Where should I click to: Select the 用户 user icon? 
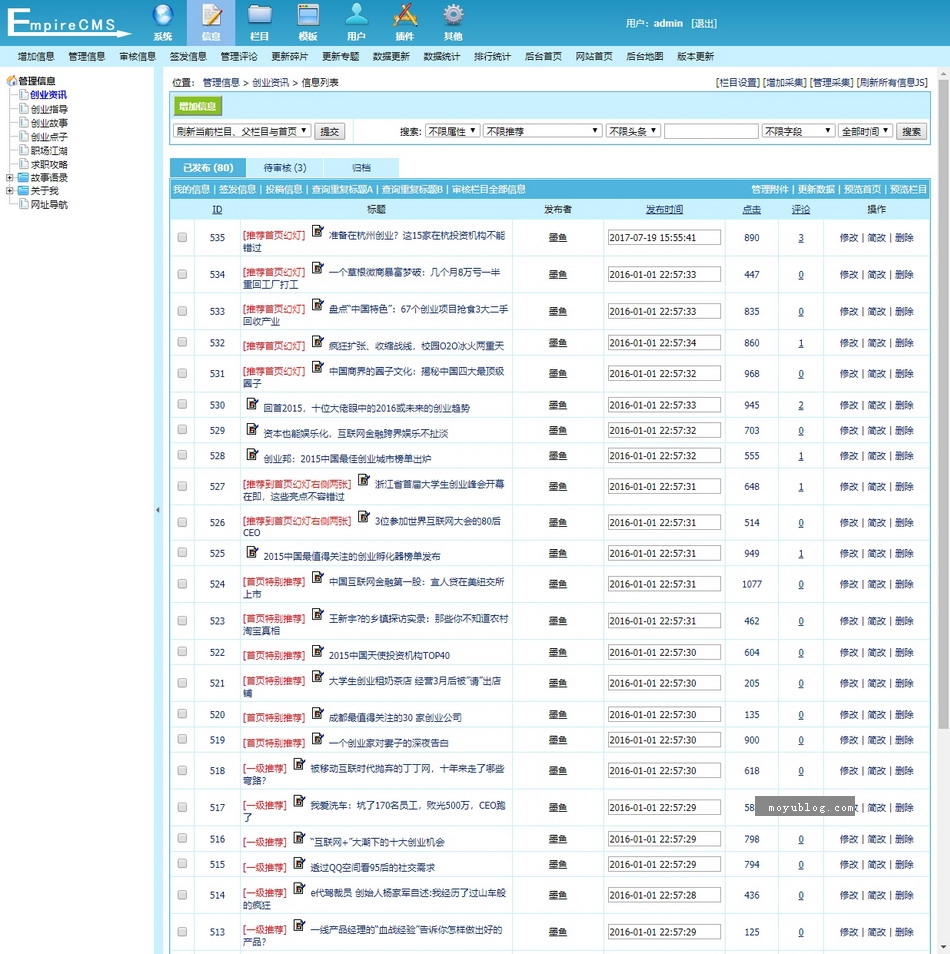(356, 16)
